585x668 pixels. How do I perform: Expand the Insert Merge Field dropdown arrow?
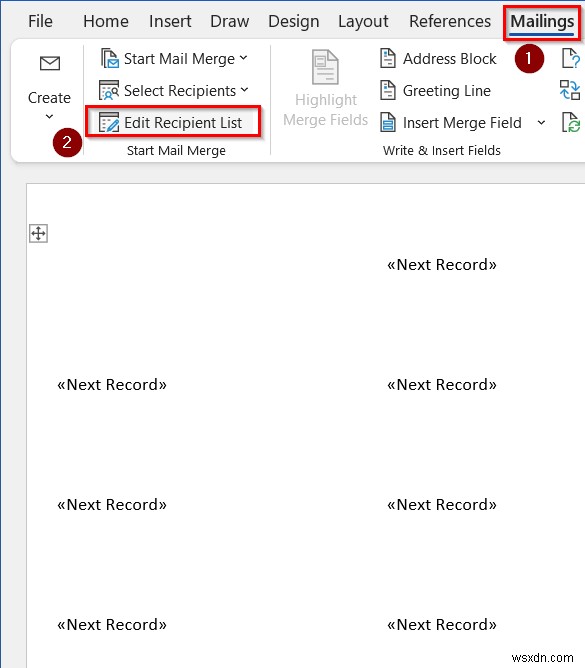[x=541, y=123]
